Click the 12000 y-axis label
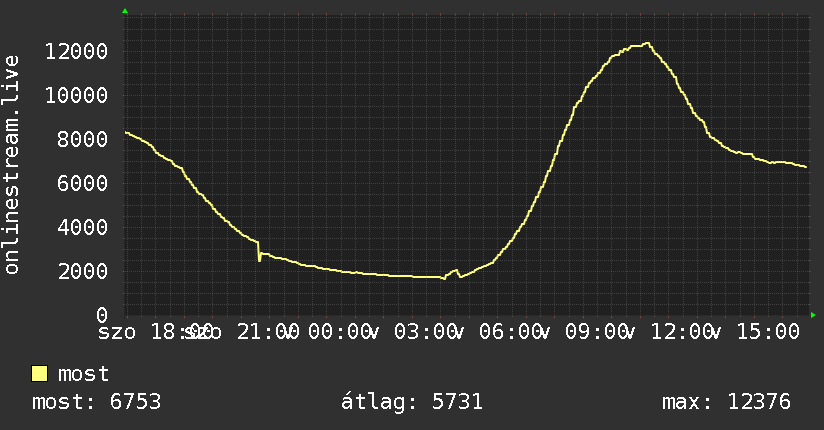 pos(76,52)
